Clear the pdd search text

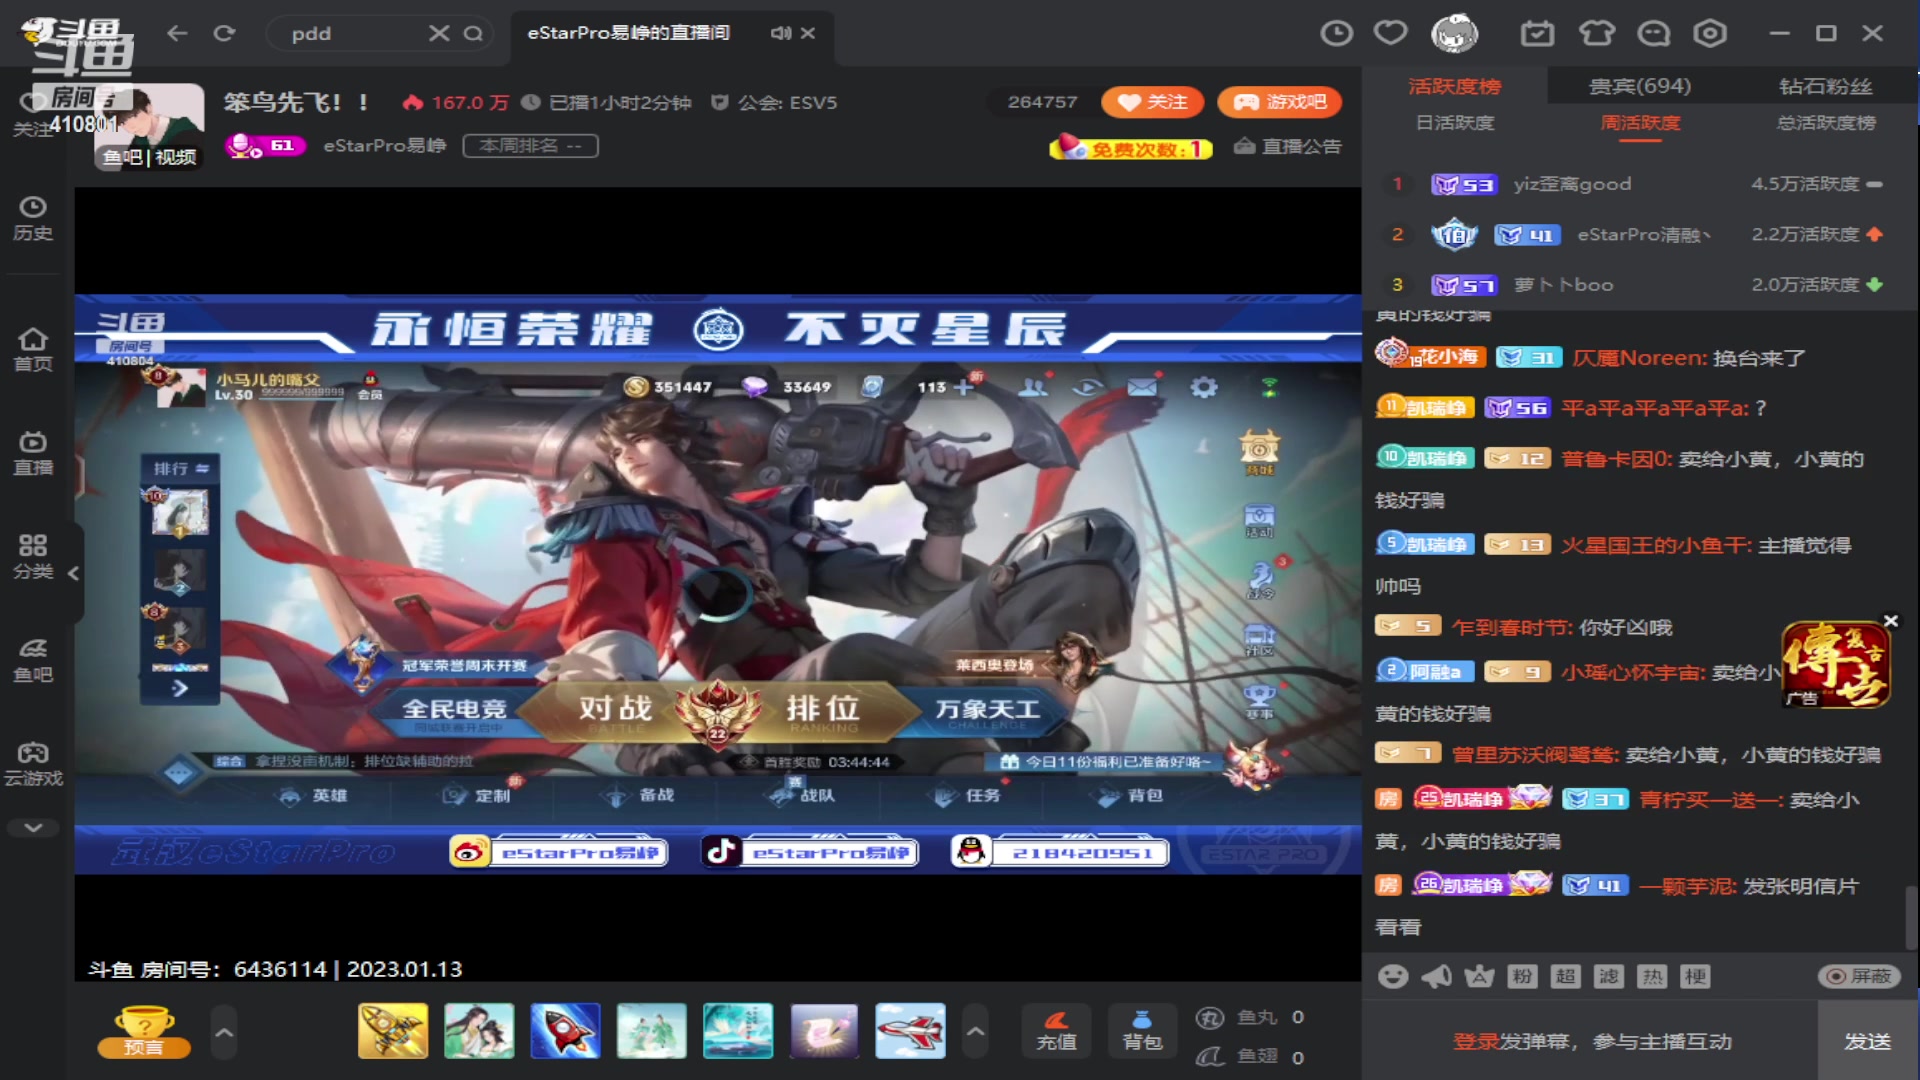pos(439,33)
